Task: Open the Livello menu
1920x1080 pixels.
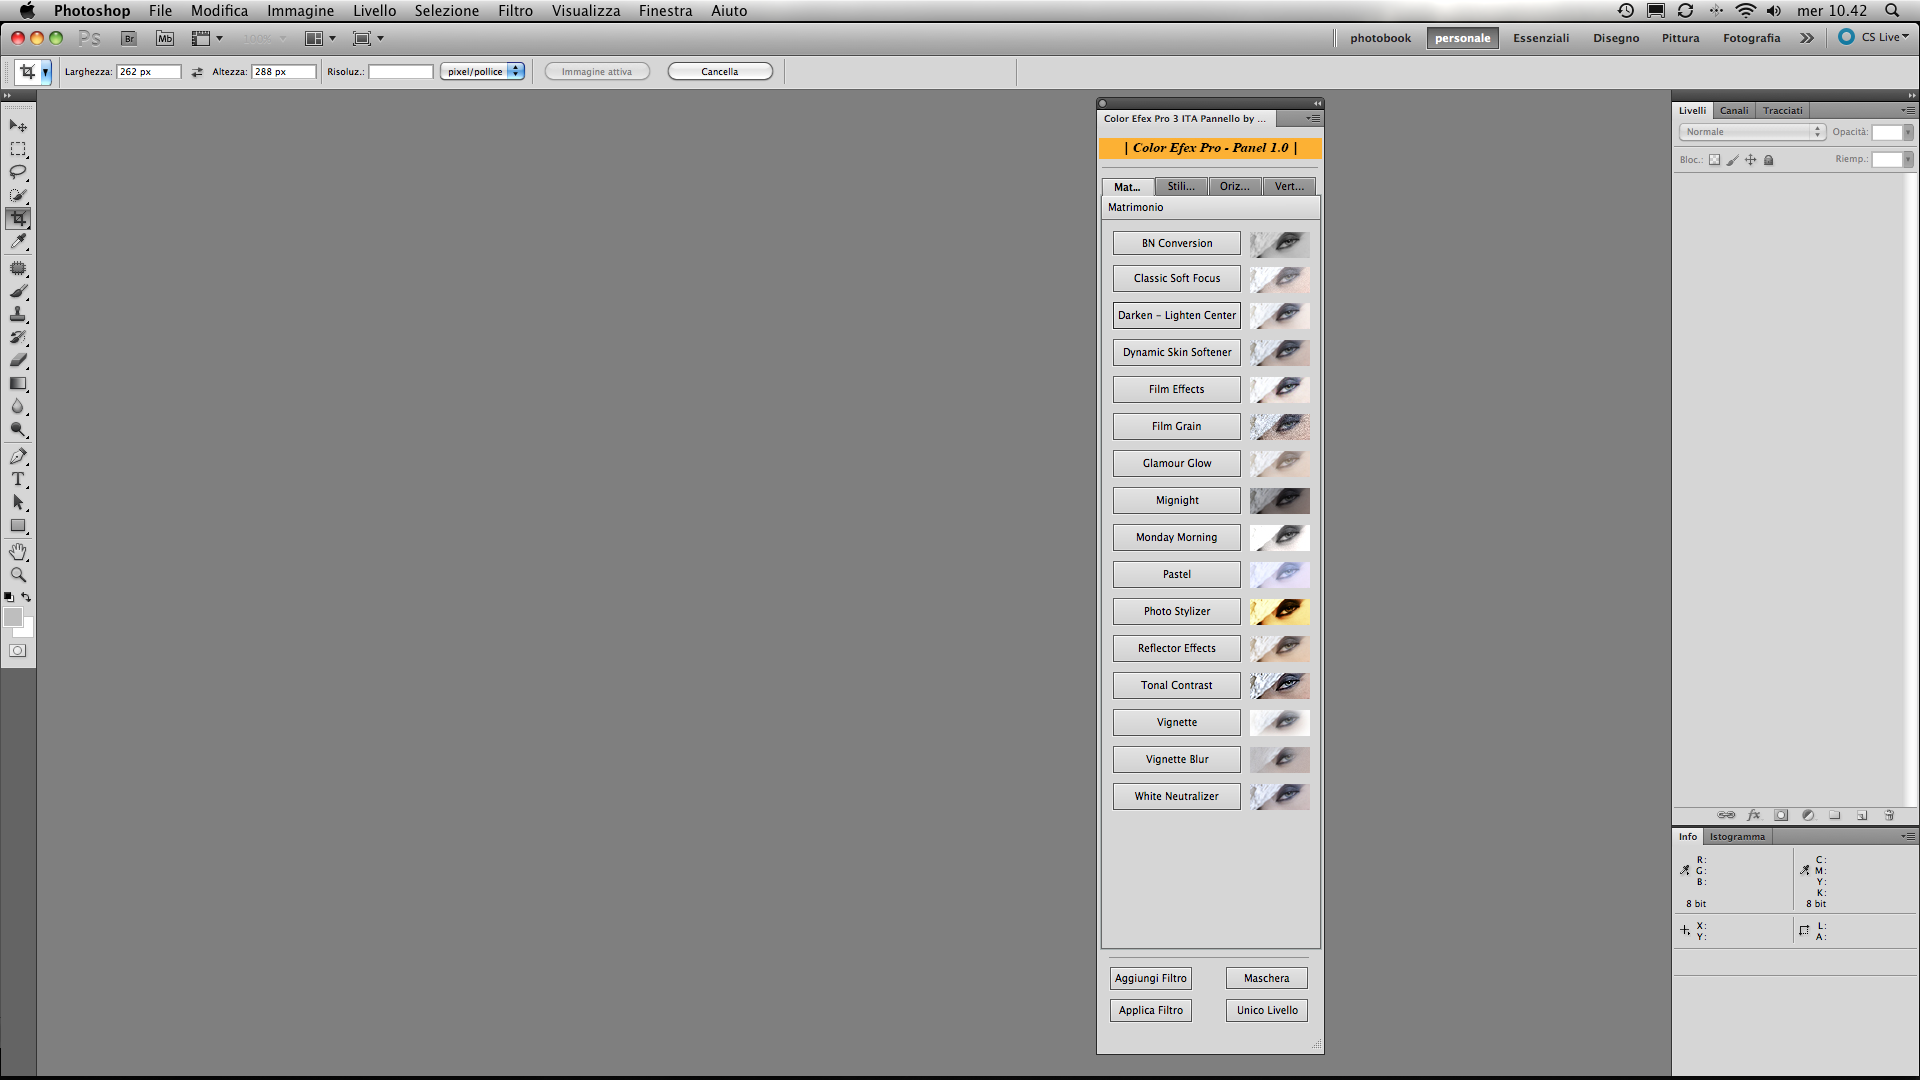Action: pyautogui.click(x=374, y=11)
